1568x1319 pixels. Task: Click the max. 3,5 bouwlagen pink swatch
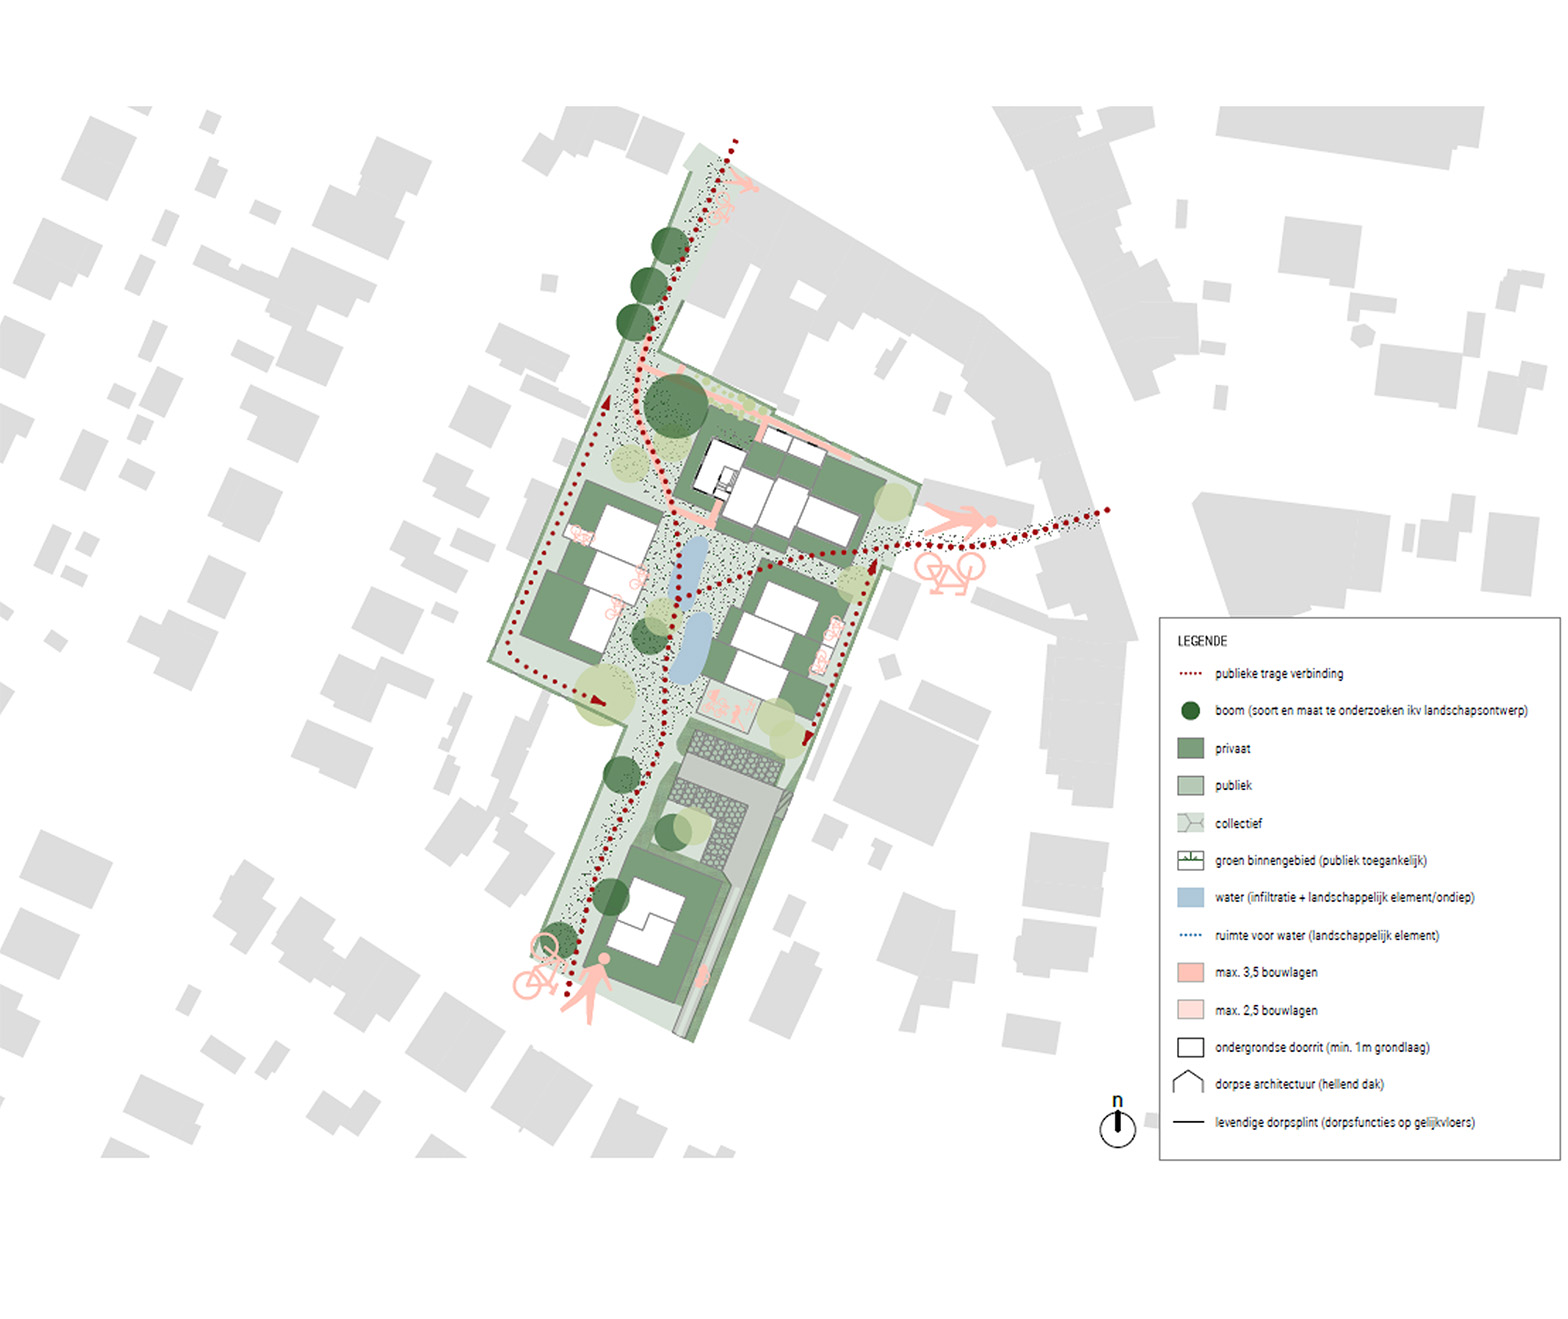click(1190, 972)
